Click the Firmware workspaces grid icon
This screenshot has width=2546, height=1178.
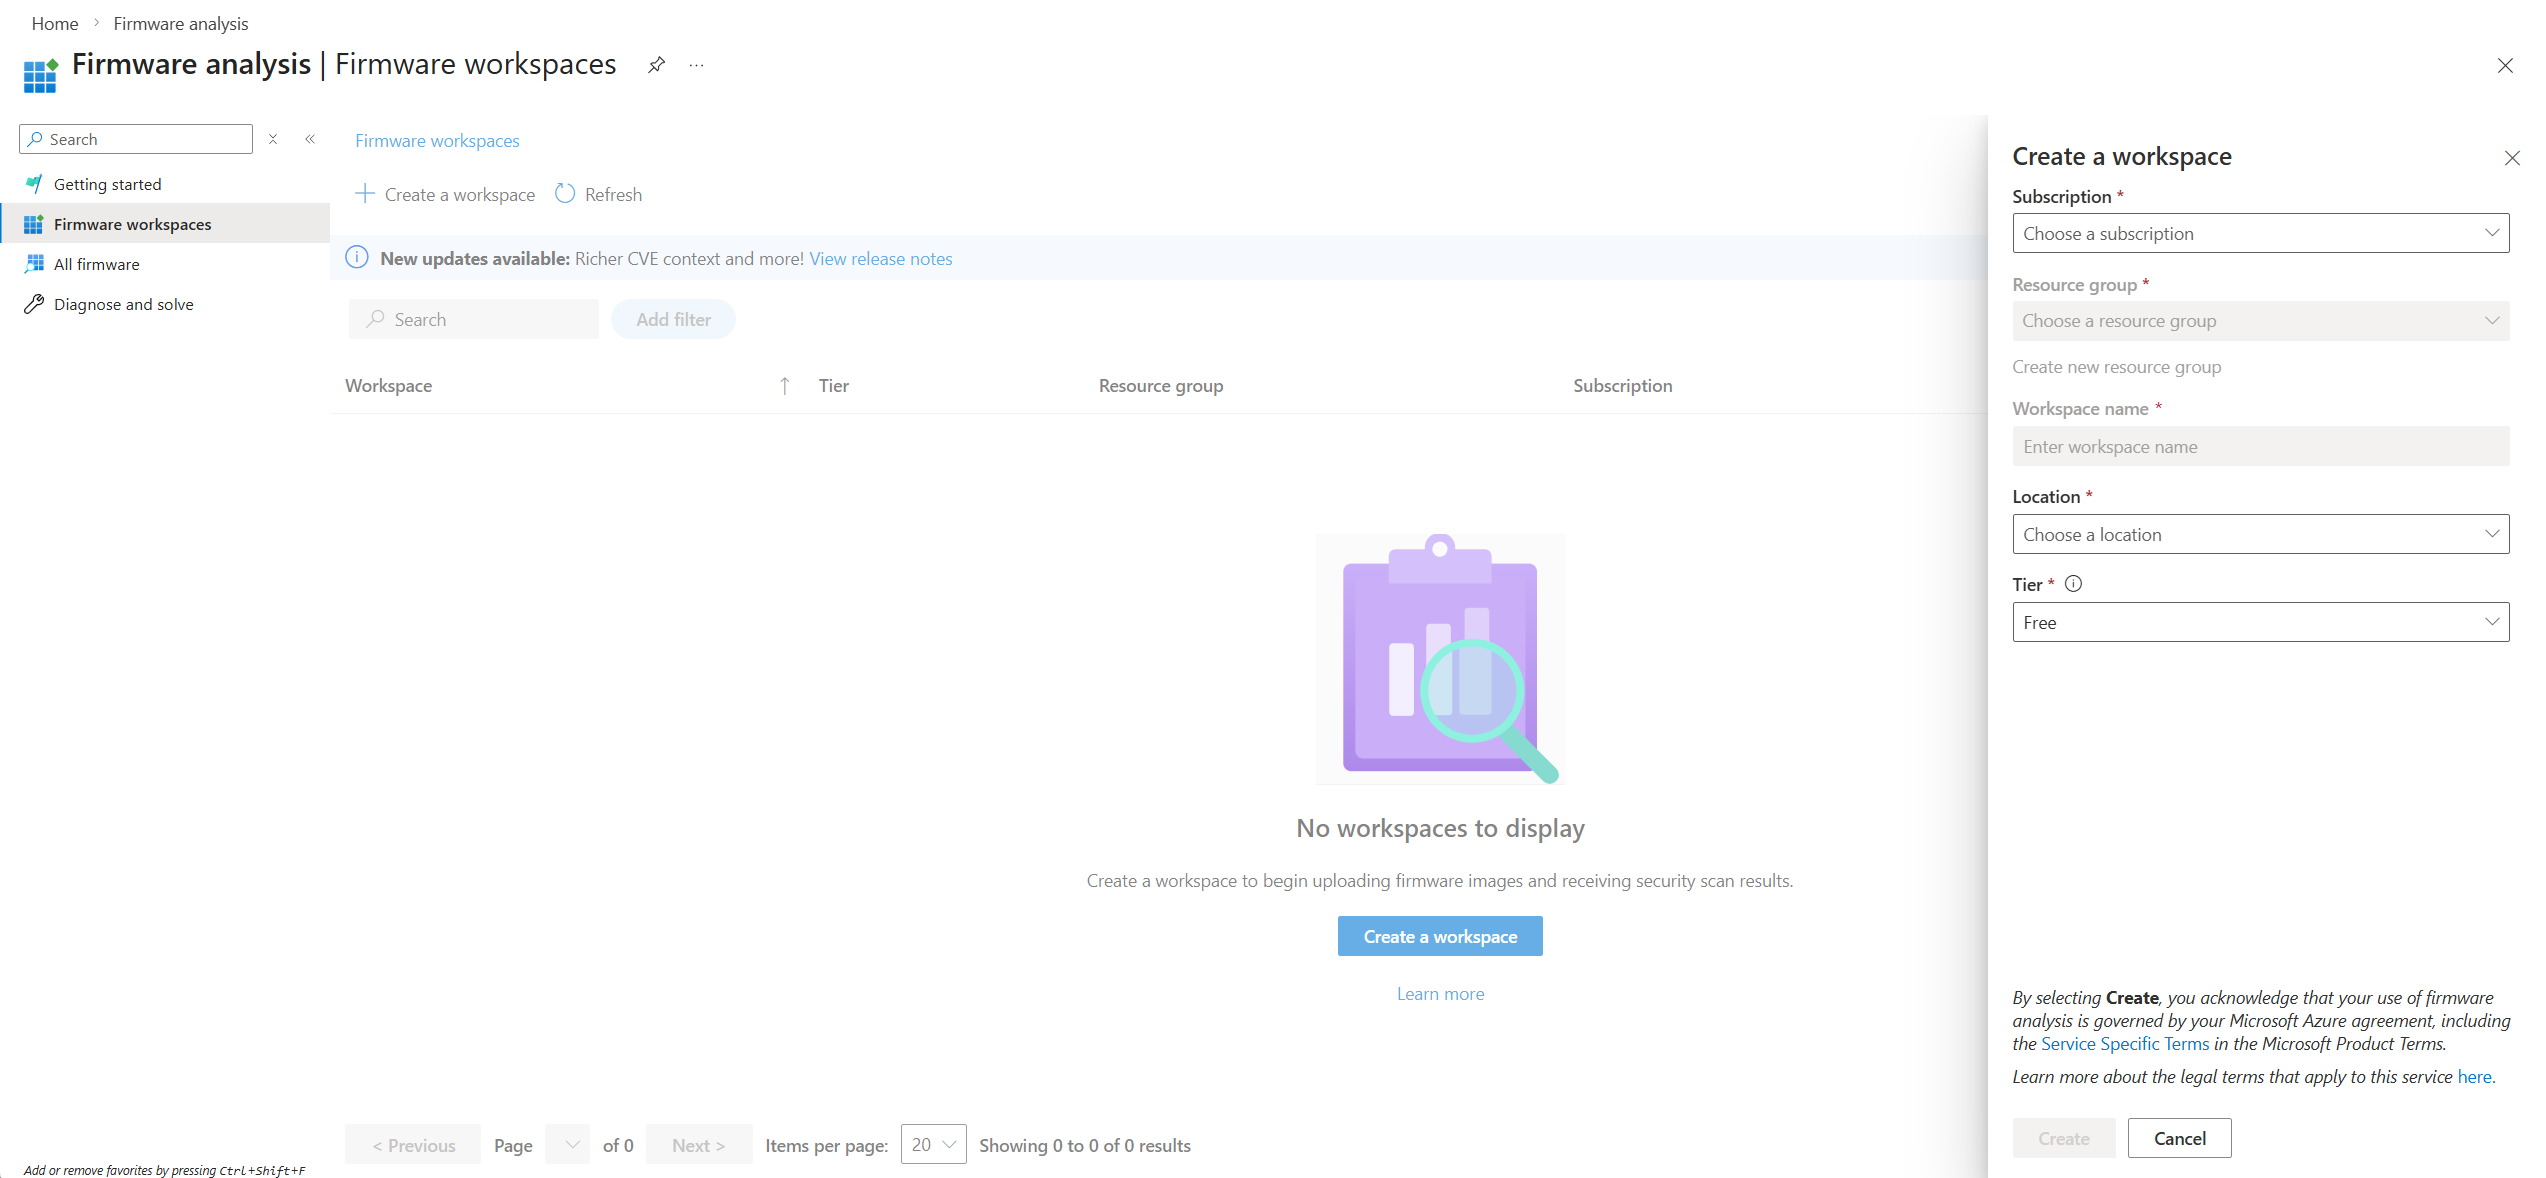(x=34, y=224)
